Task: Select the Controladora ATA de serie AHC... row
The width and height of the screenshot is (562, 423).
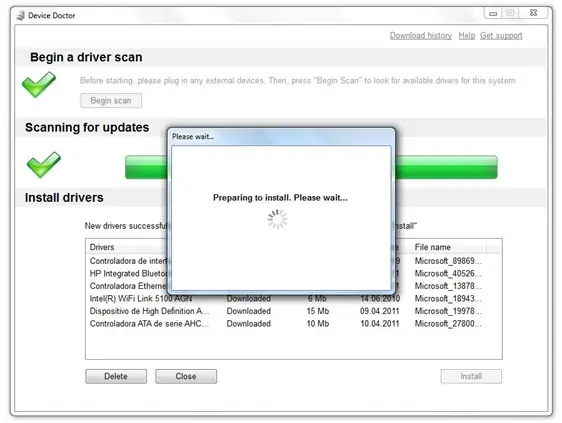Action: (x=294, y=323)
